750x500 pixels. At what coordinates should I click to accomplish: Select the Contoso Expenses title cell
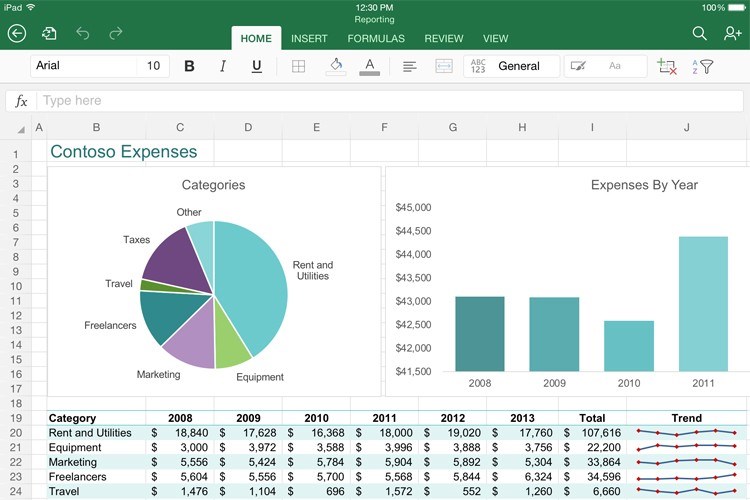coord(124,152)
